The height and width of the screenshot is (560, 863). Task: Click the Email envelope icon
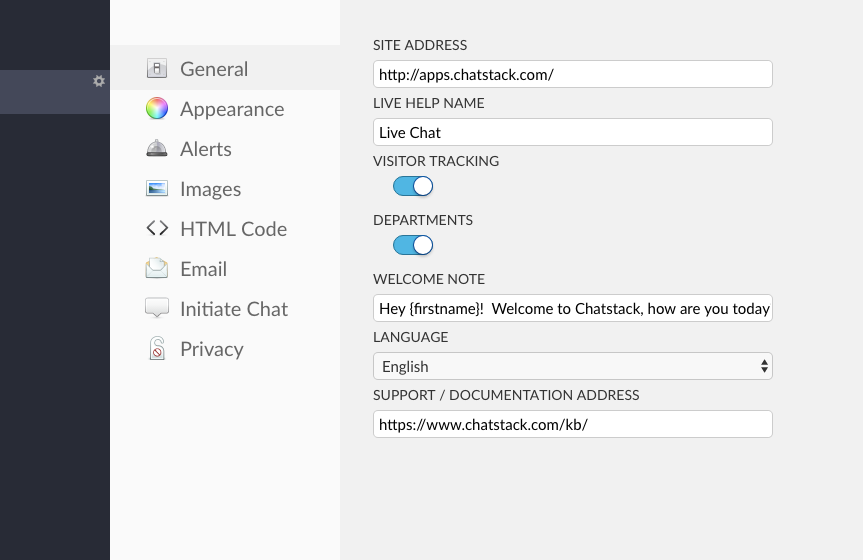pos(157,268)
